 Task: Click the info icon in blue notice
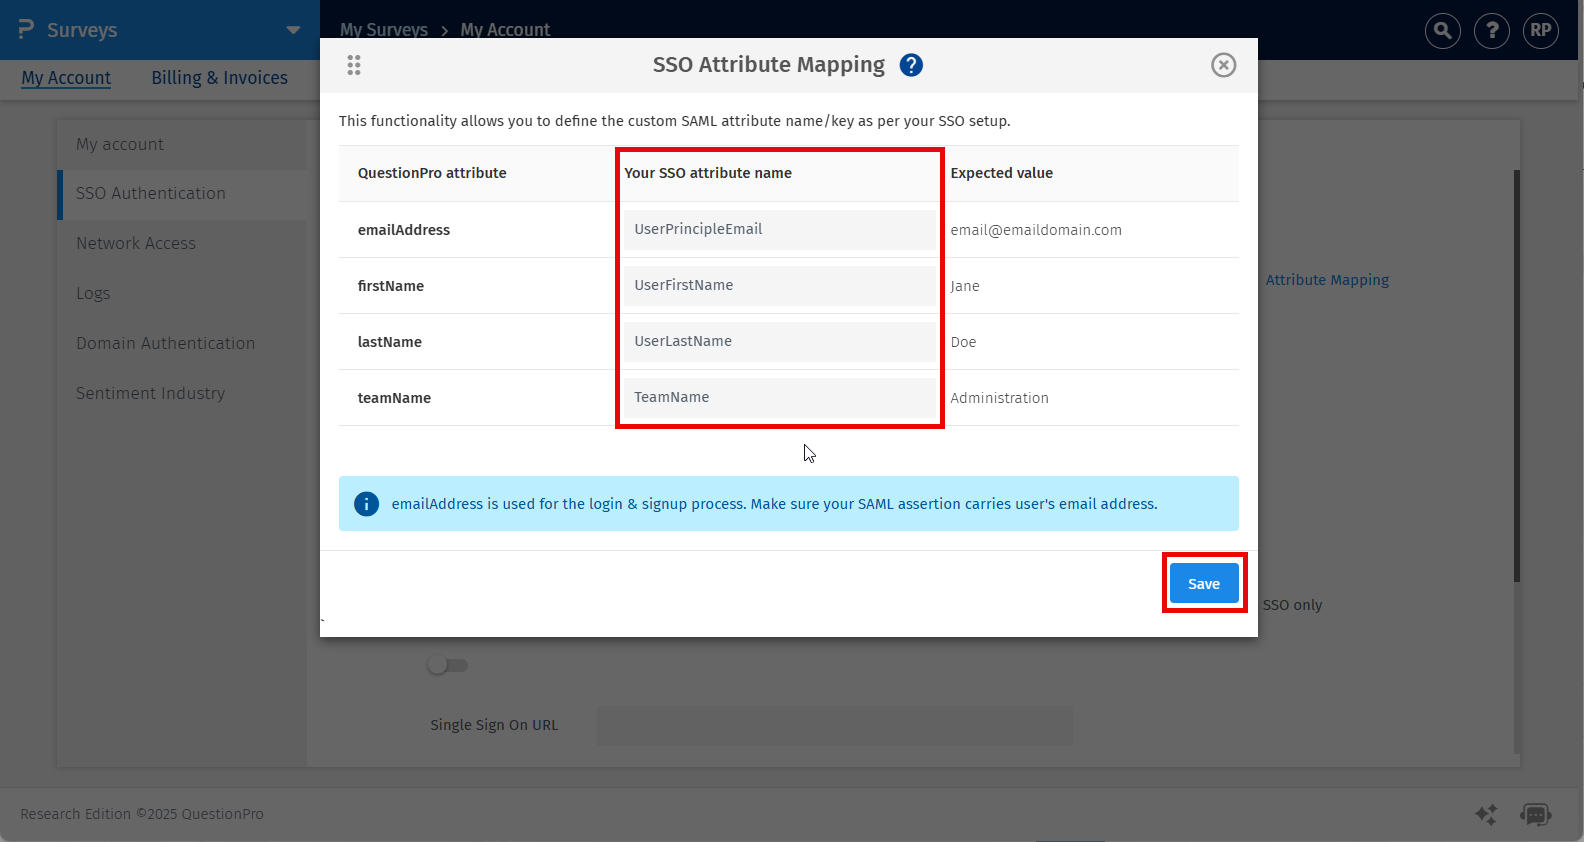pos(367,504)
